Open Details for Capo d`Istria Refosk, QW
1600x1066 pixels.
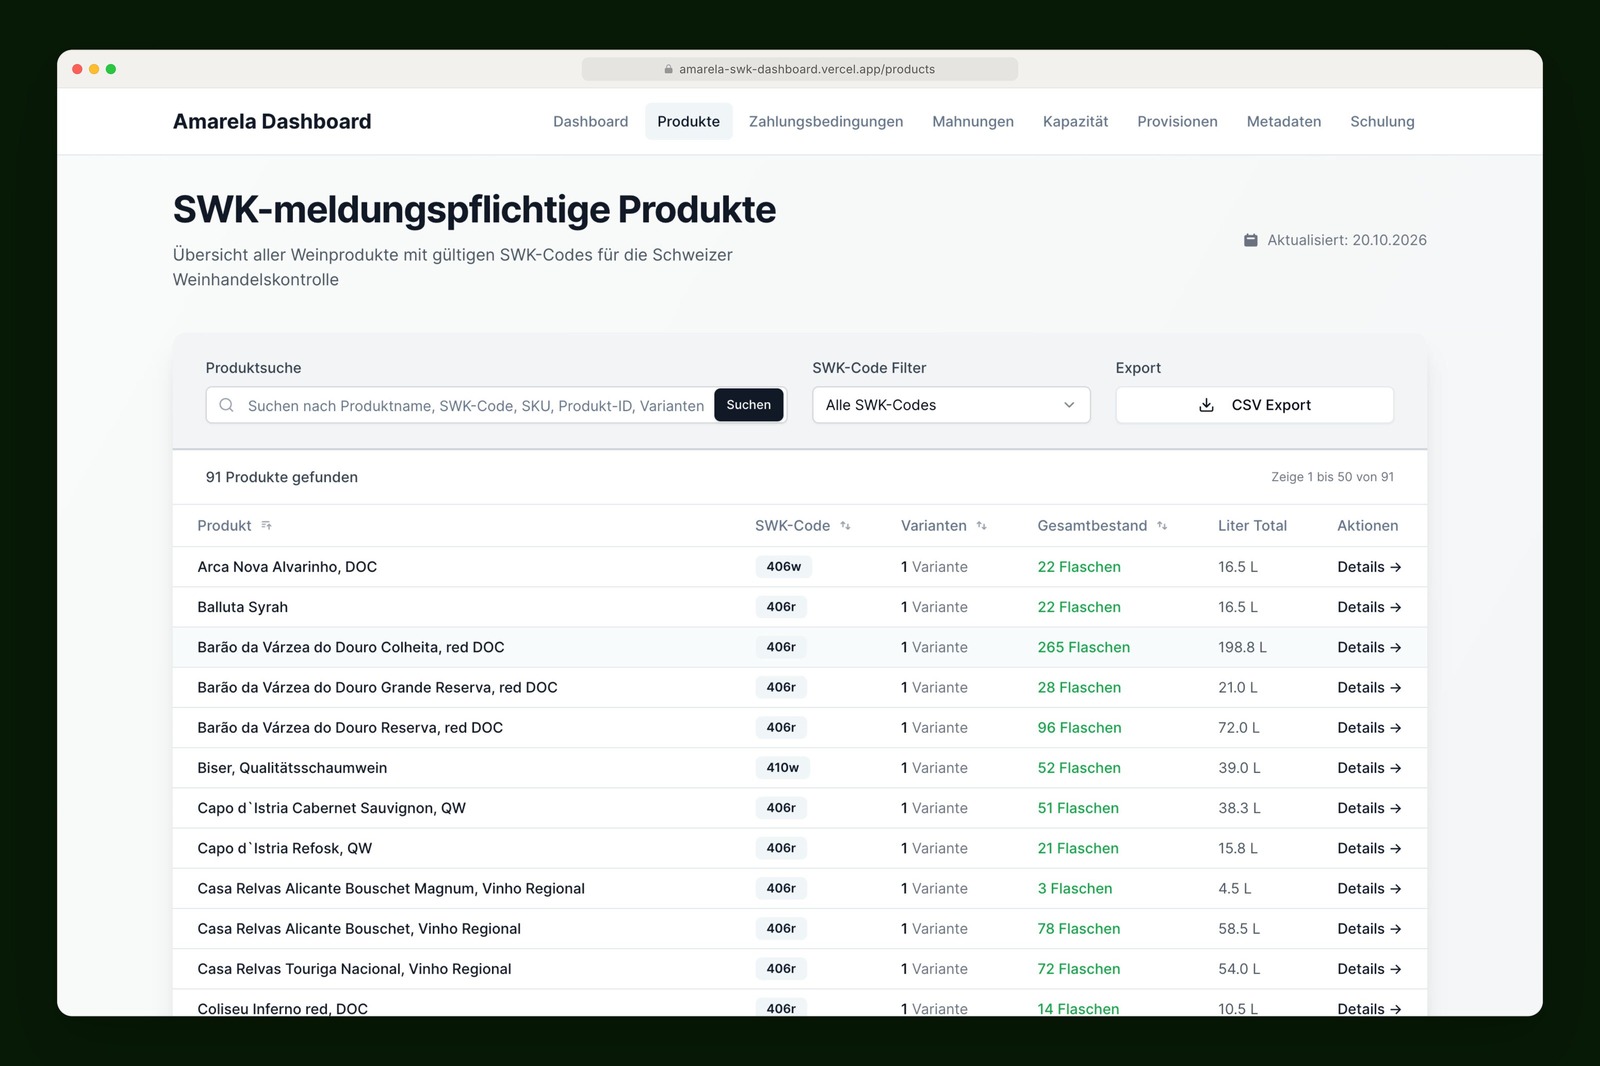pos(1369,848)
